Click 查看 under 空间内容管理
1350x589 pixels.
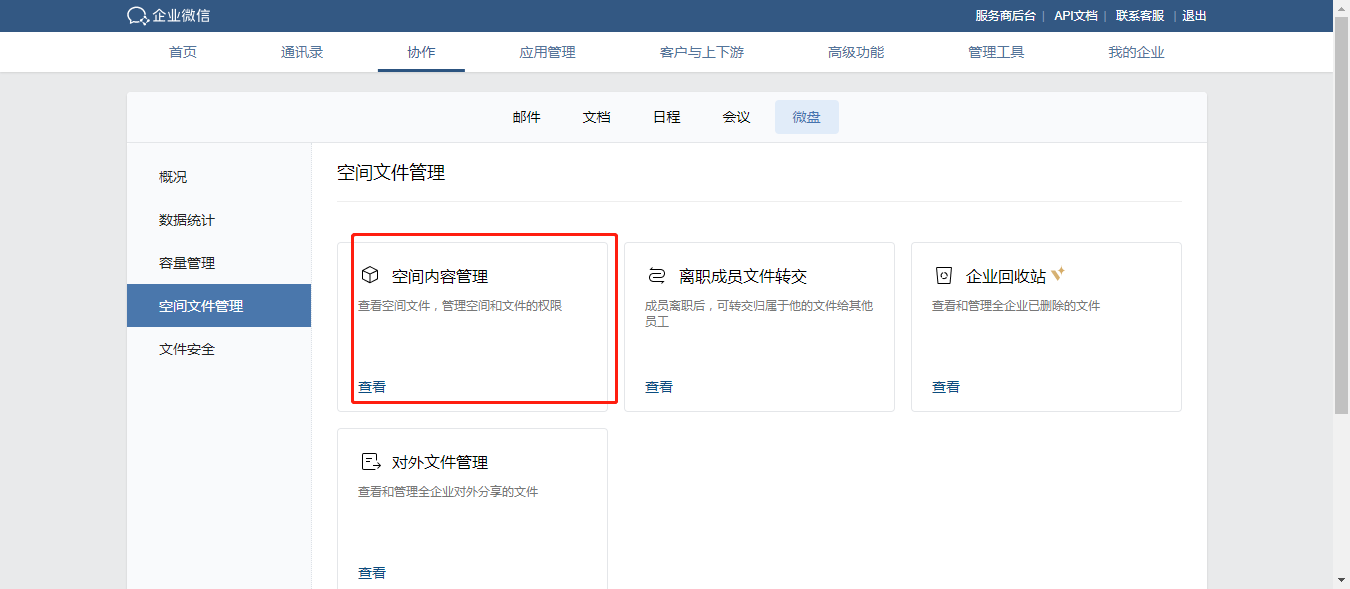[372, 387]
